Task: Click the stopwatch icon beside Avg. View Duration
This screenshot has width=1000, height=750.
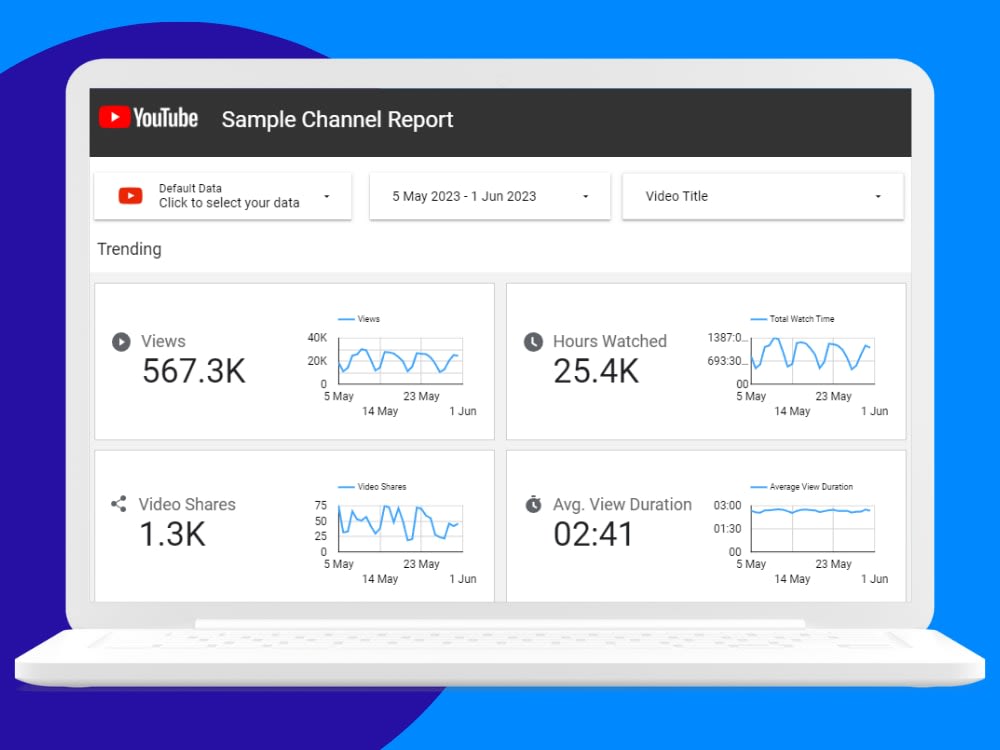Action: tap(531, 505)
